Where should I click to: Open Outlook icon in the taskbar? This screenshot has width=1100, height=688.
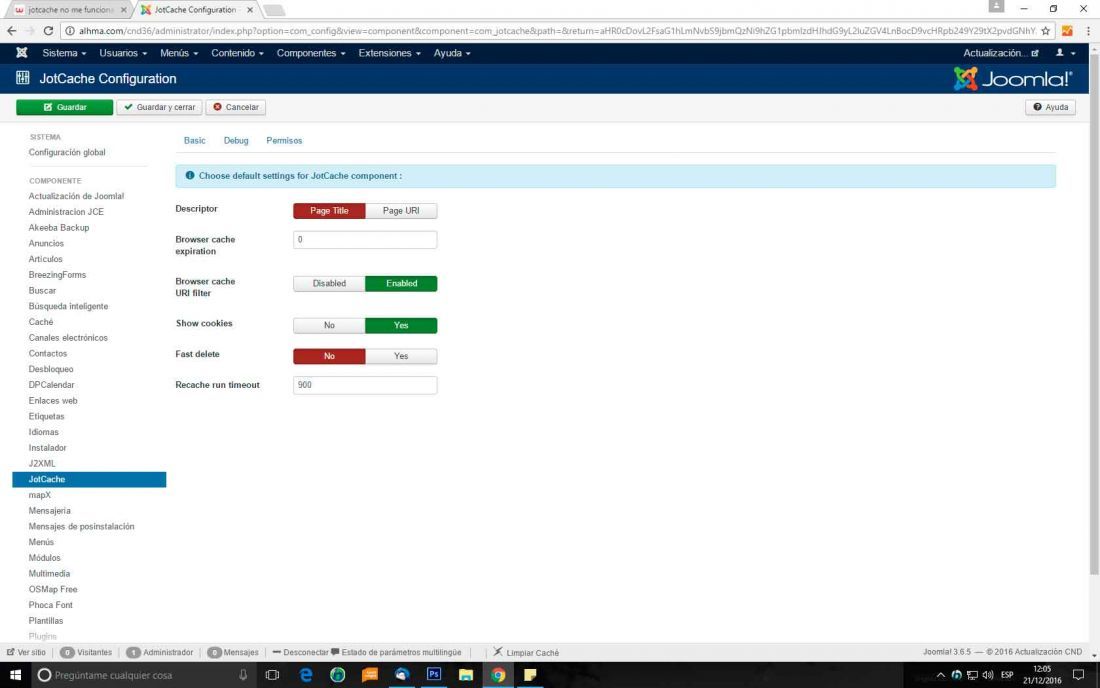[x=401, y=675]
